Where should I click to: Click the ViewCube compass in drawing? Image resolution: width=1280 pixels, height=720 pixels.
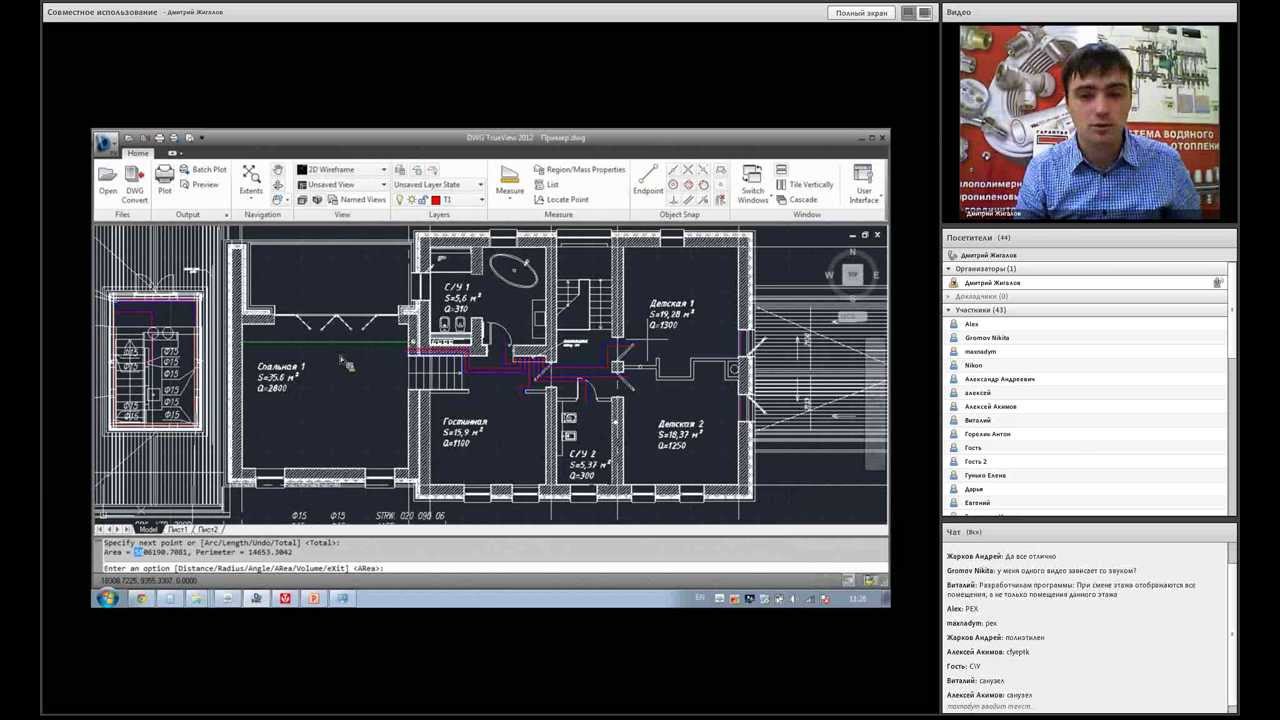point(852,274)
